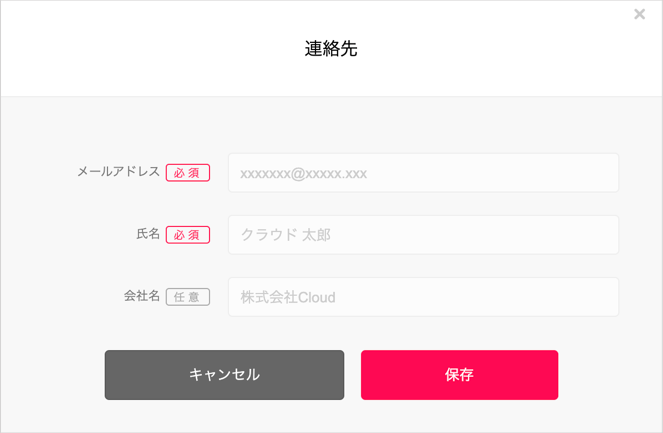Save the contact with 保存 button
Screen dimensions: 663x433
(459, 375)
